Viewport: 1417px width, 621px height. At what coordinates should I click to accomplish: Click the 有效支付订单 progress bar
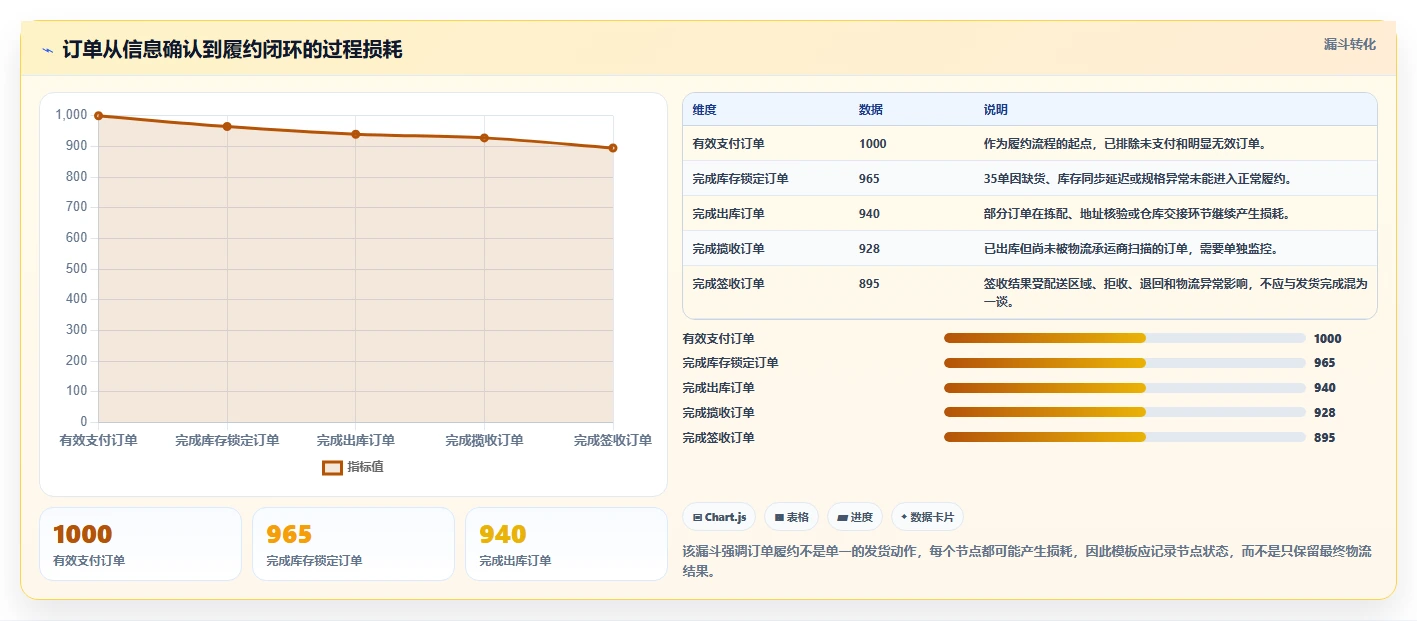1125,338
